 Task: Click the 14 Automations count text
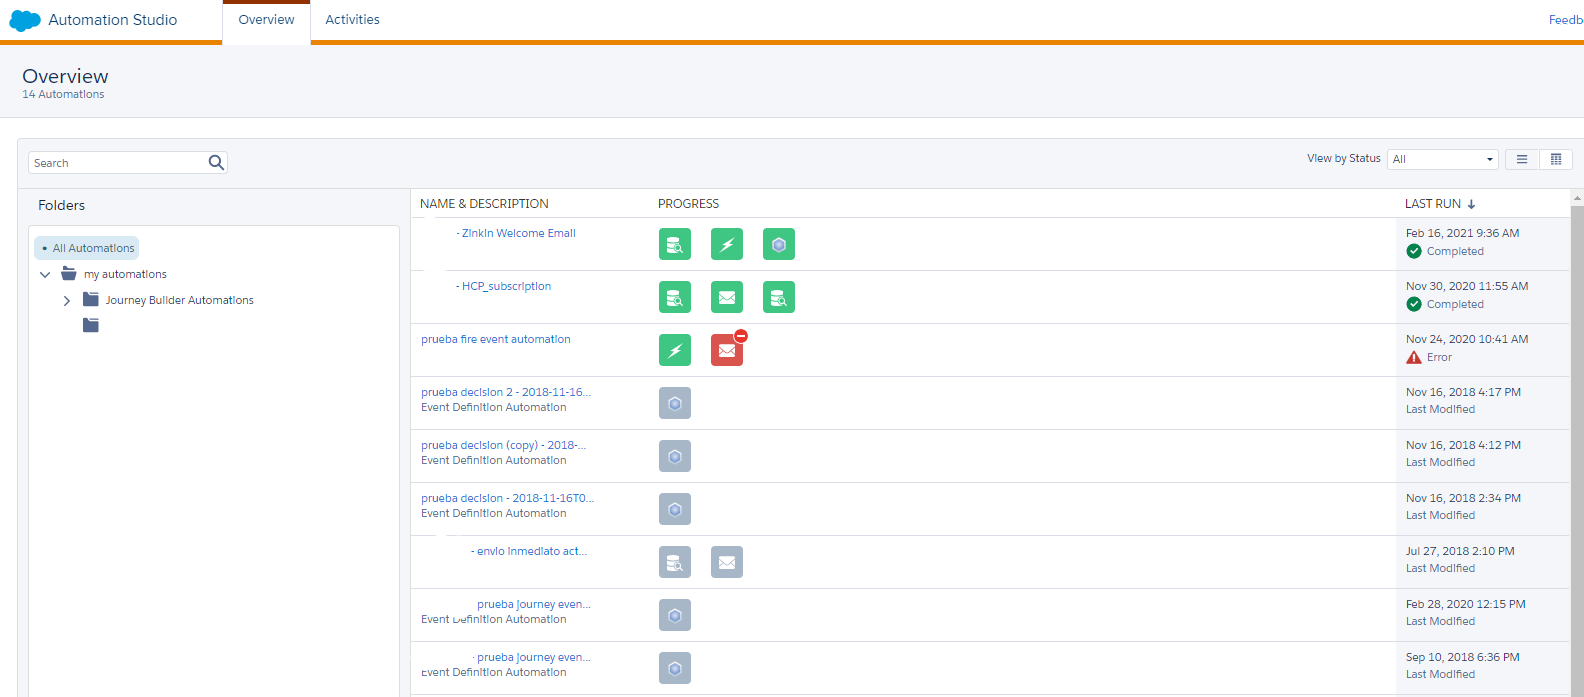[x=63, y=94]
